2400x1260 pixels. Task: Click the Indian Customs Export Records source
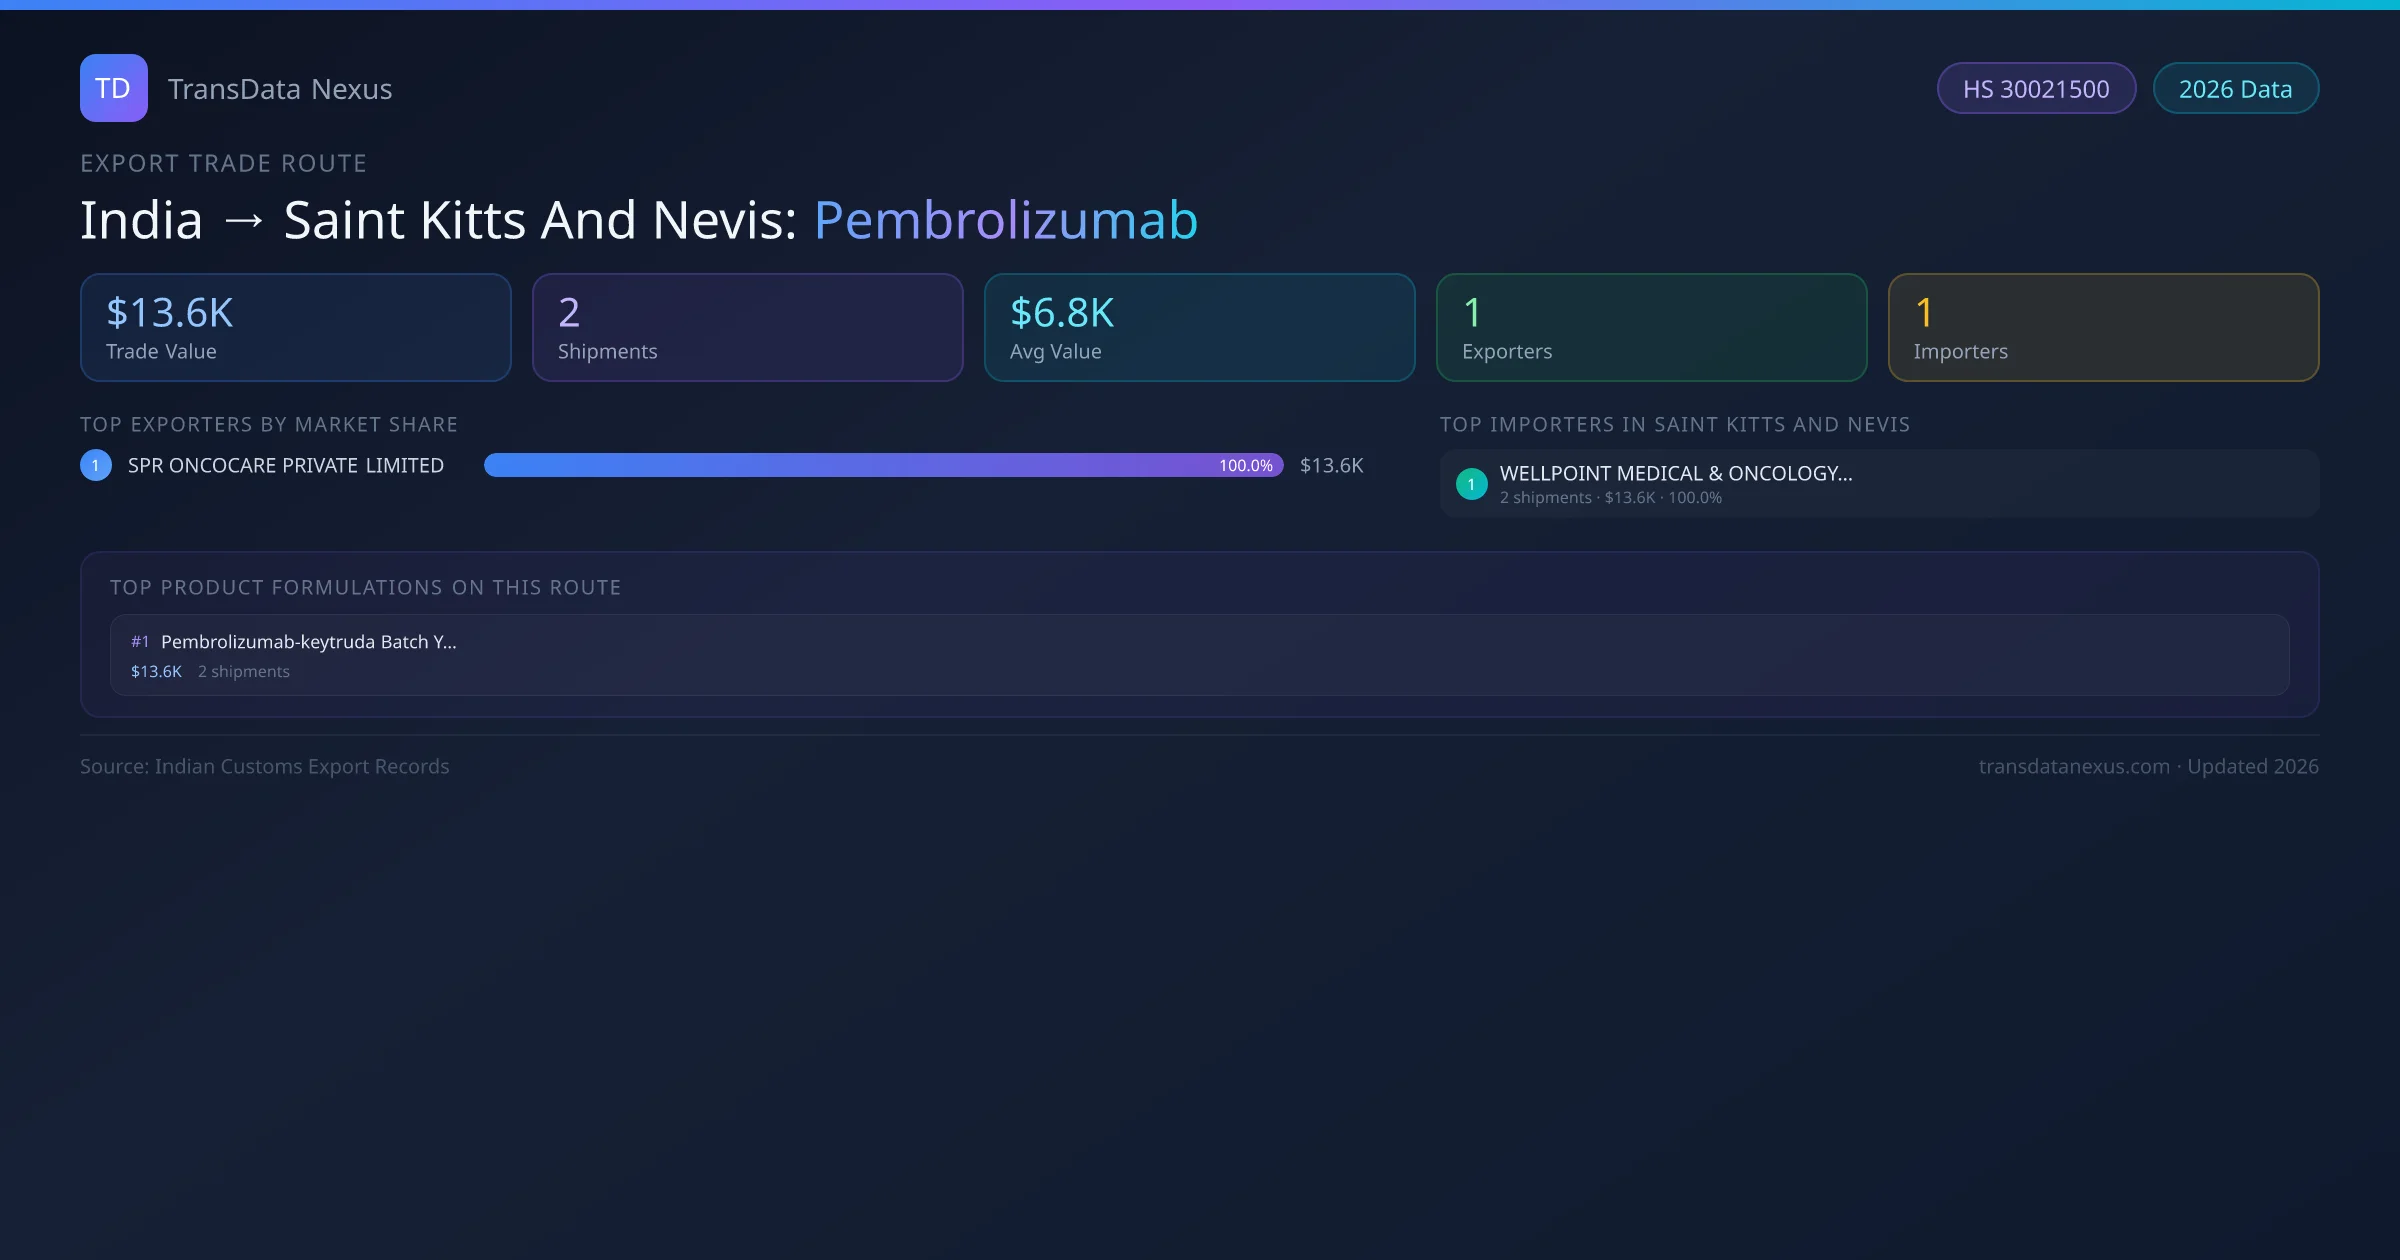(x=301, y=766)
